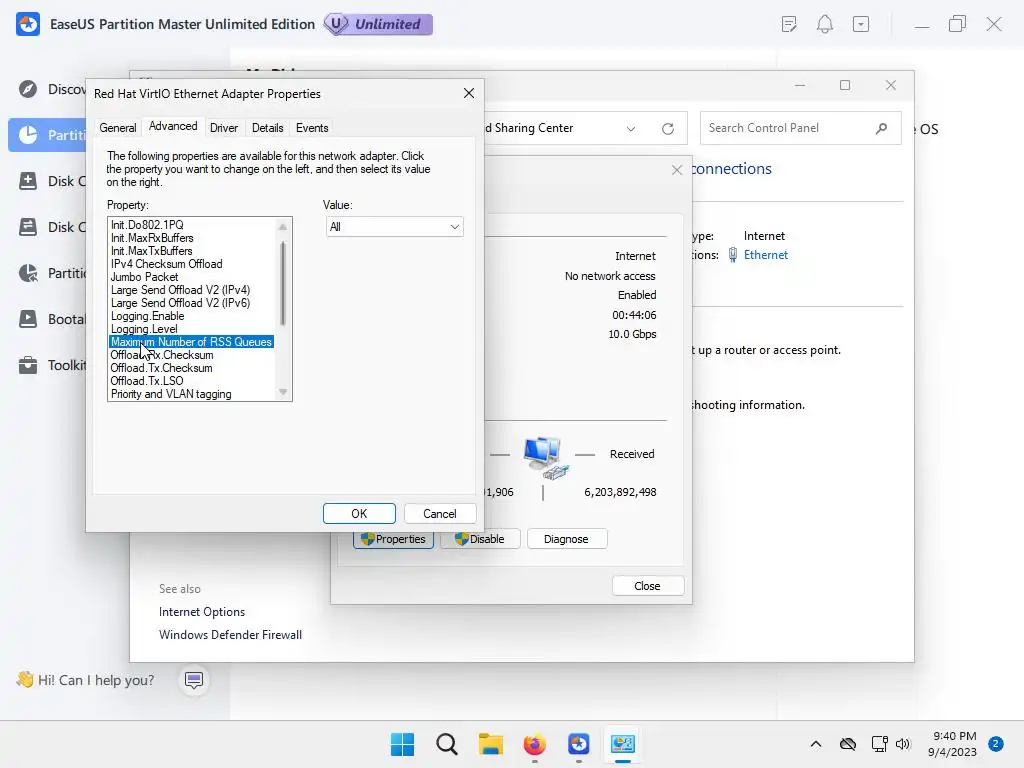Show hidden system tray icons
This screenshot has width=1024, height=768.
click(816, 744)
